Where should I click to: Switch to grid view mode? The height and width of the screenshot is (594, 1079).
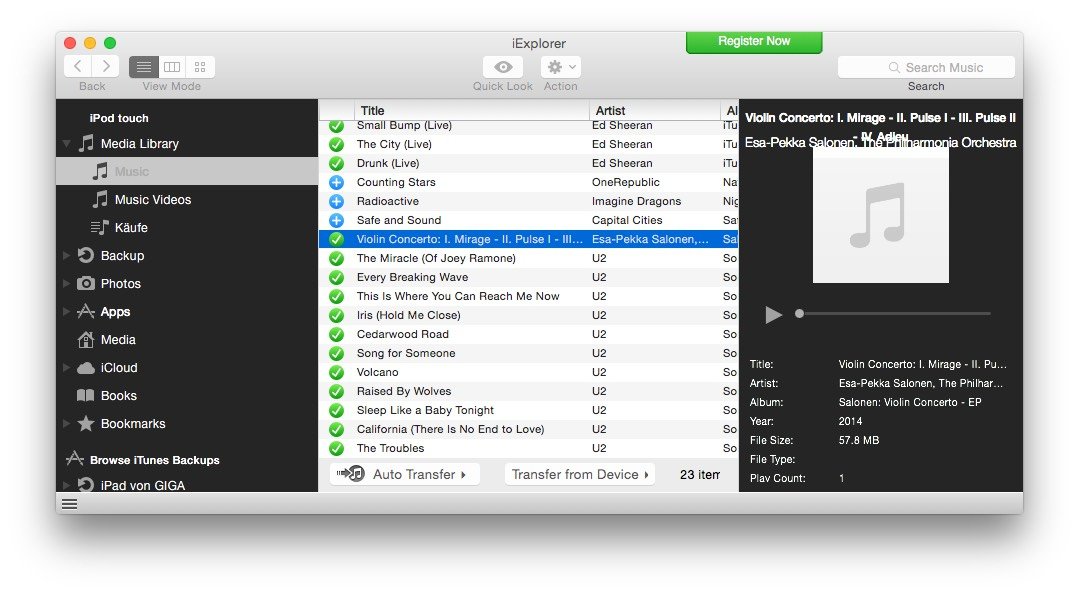199,66
